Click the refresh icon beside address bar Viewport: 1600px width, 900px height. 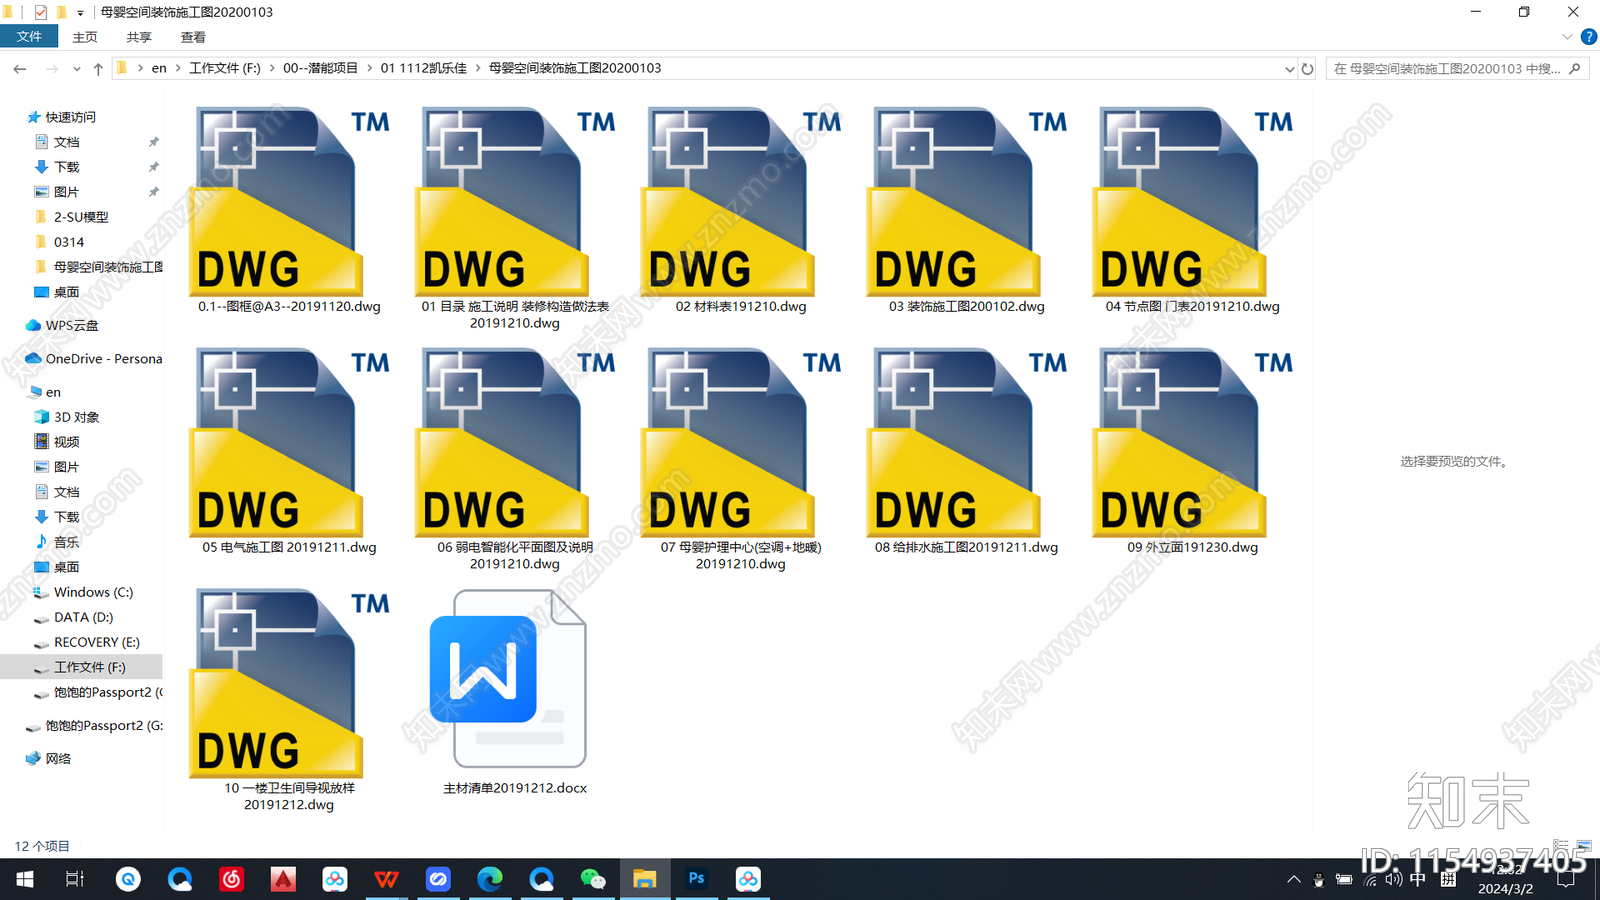tap(1307, 69)
